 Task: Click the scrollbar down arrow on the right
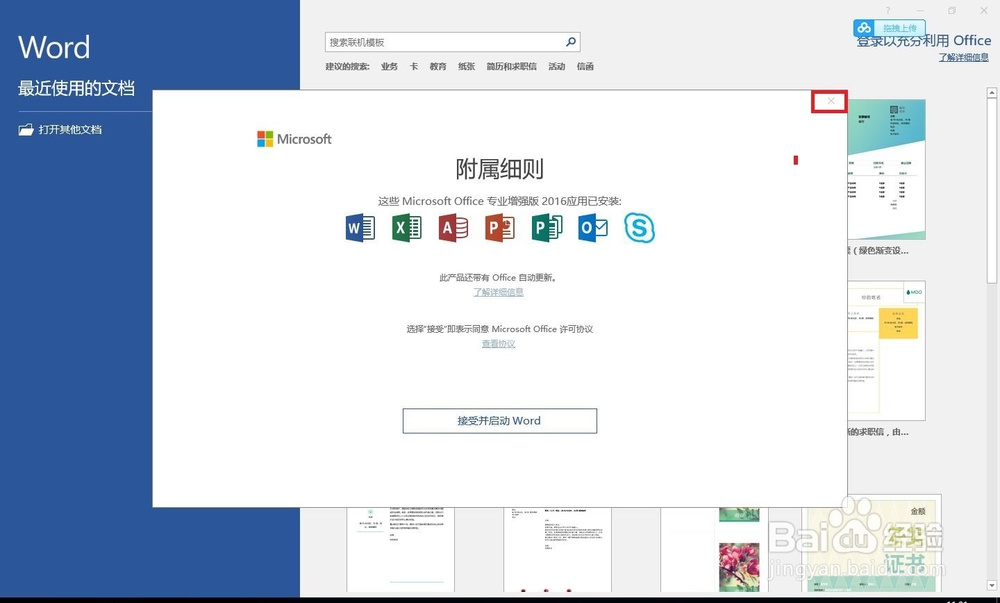[x=992, y=585]
